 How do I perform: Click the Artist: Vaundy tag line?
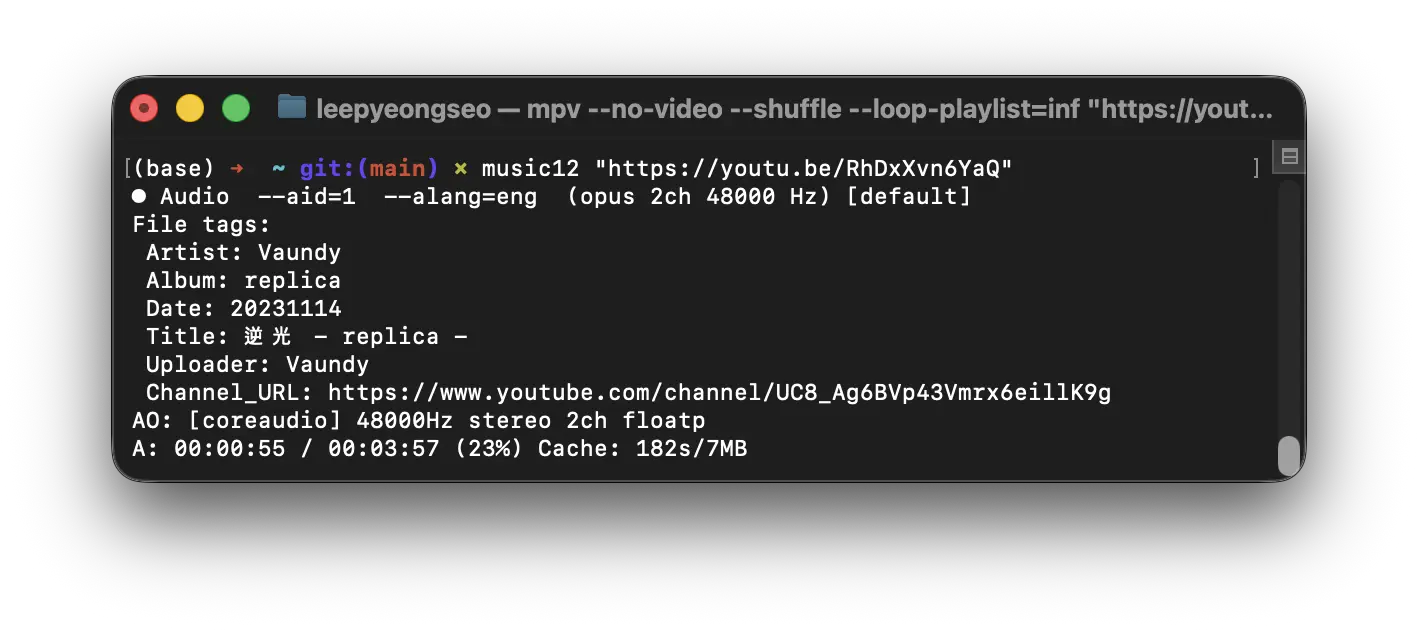[243, 253]
